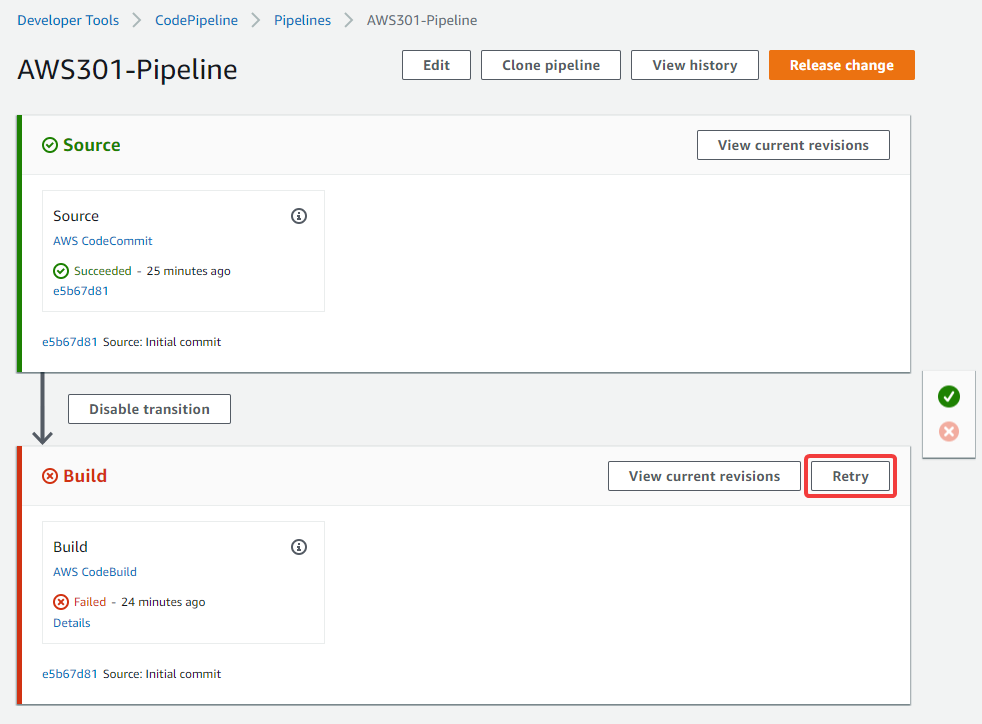Viewport: 982px width, 724px height.
Task: Edit the AWS301-Pipeline
Action: click(437, 65)
